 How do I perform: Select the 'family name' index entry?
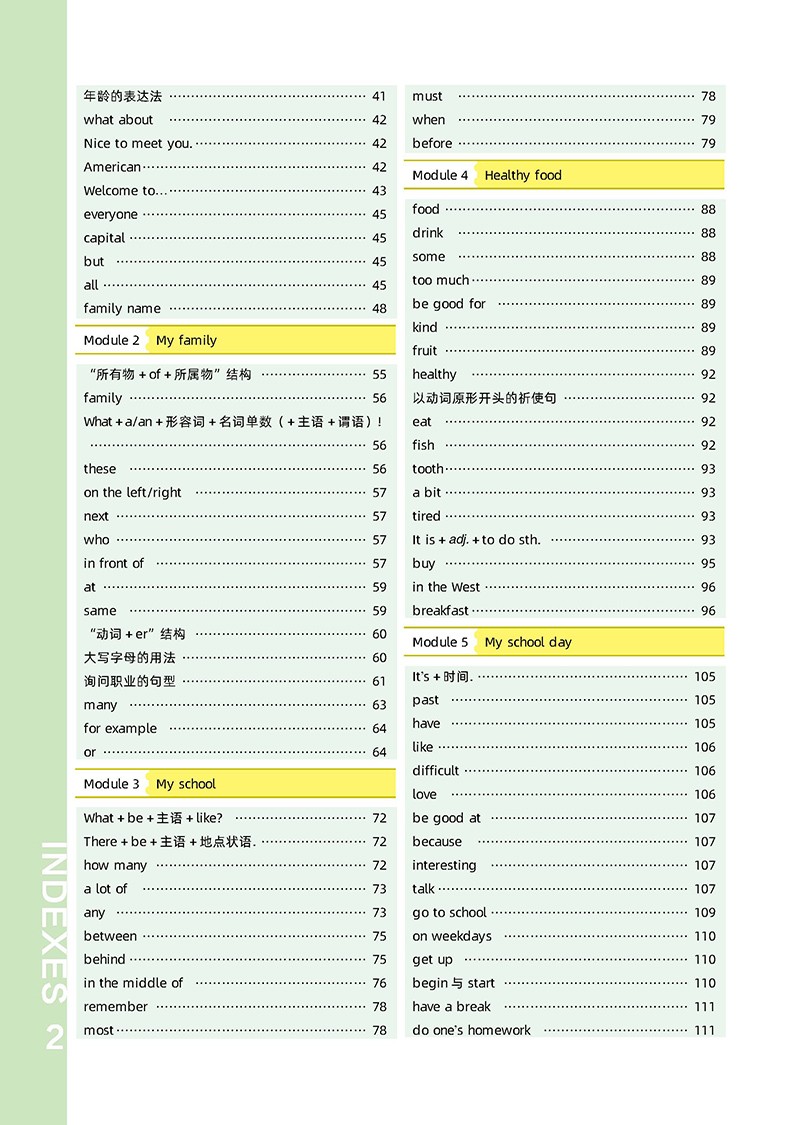coord(122,309)
